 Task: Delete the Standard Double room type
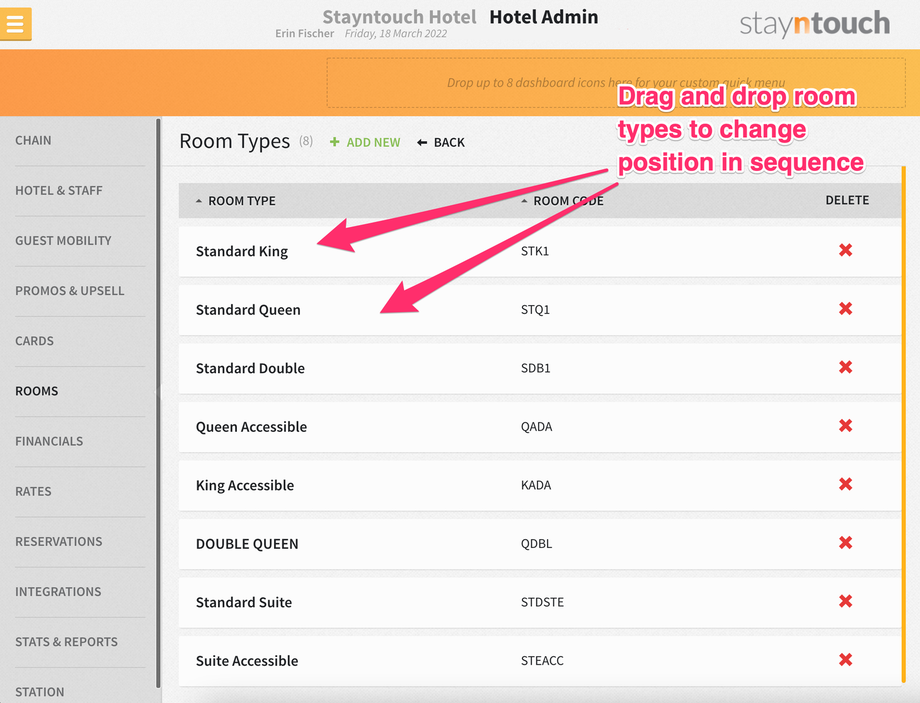coord(845,367)
